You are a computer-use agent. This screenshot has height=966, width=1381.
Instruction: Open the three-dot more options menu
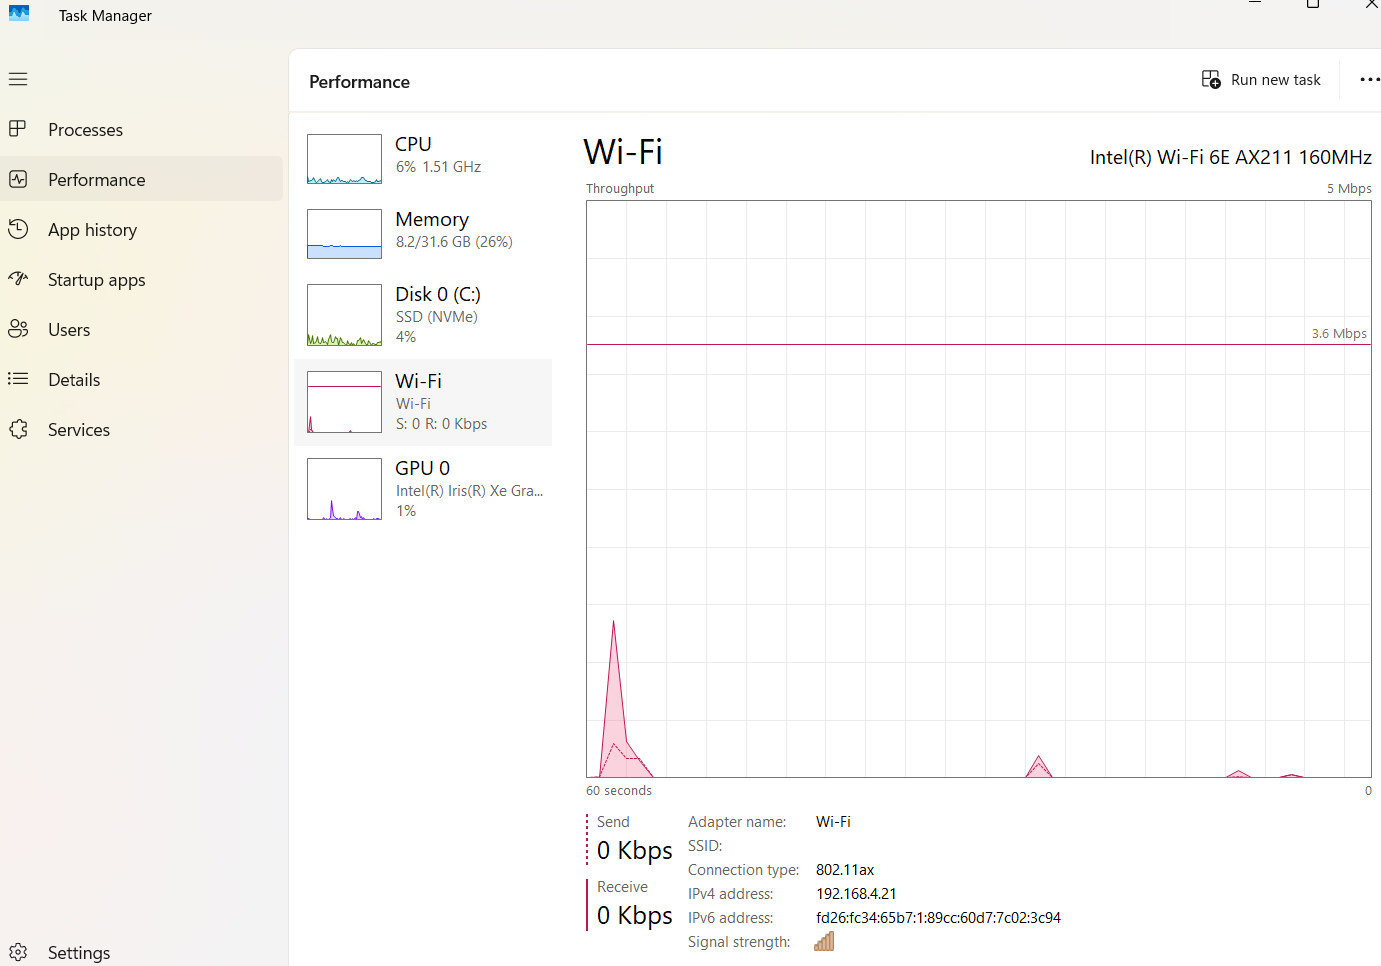[1369, 80]
